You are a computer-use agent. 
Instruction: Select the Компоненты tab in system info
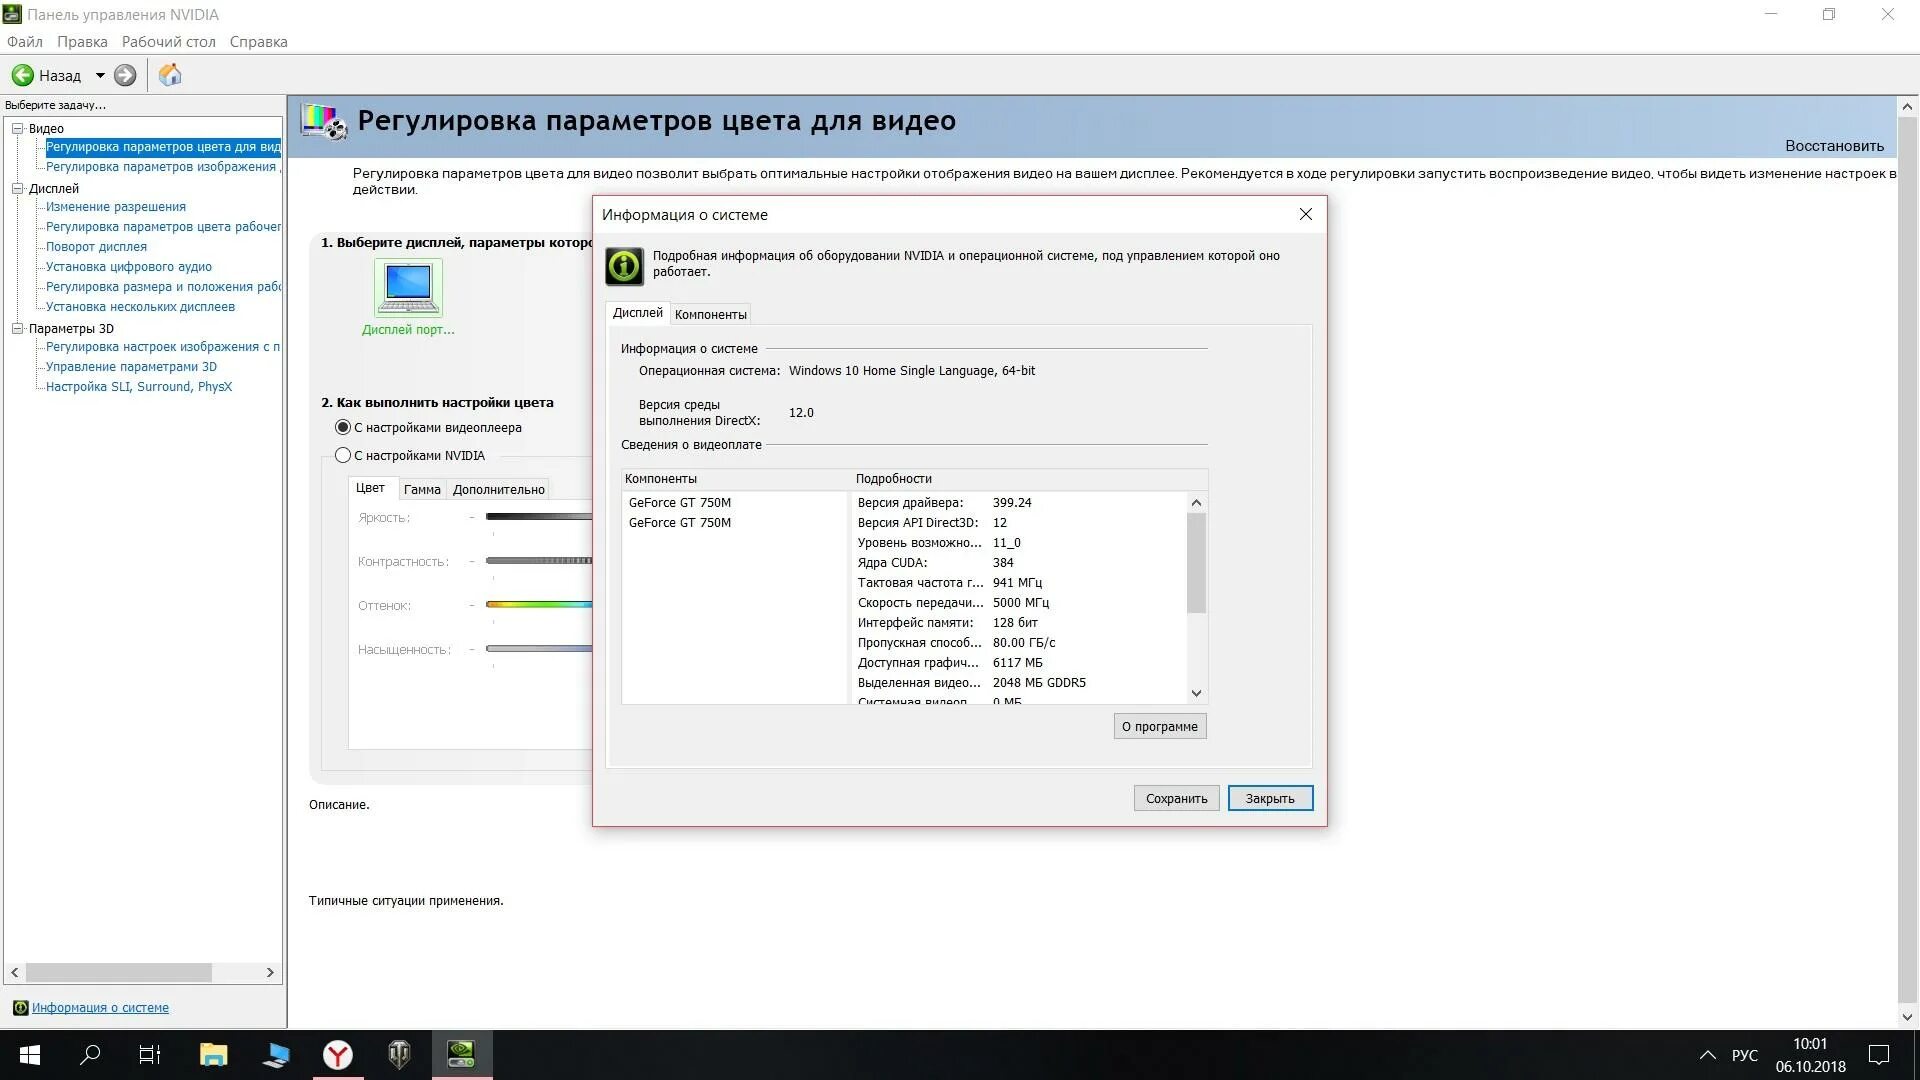pos(711,314)
